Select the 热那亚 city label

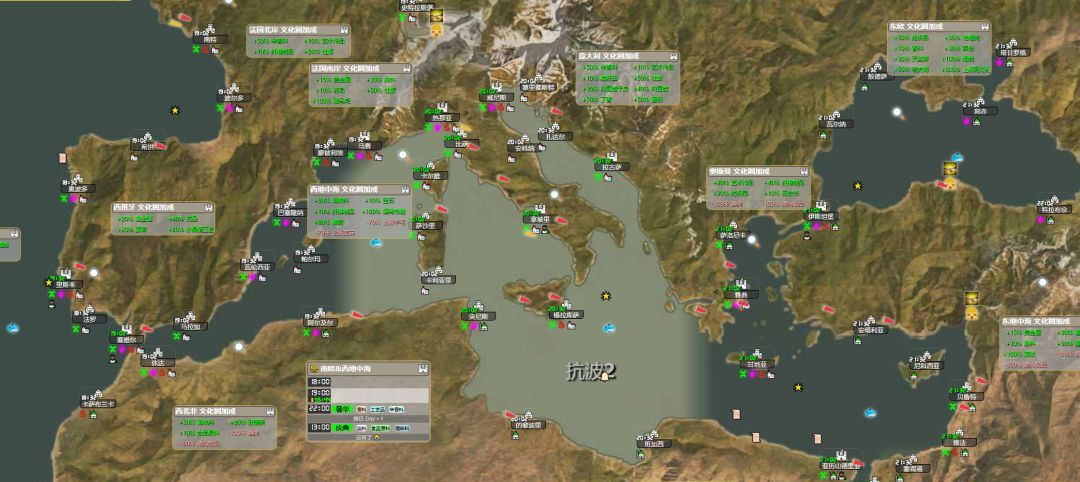tap(442, 118)
